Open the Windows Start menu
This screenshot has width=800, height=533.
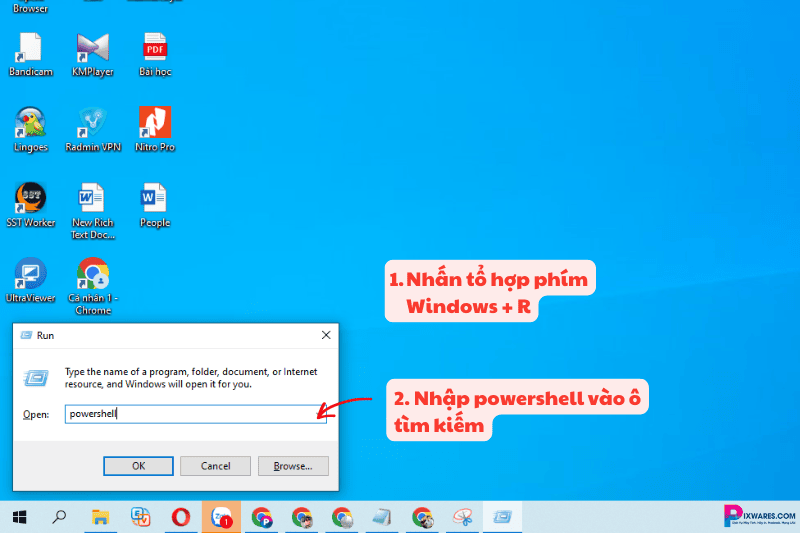pos(19,517)
